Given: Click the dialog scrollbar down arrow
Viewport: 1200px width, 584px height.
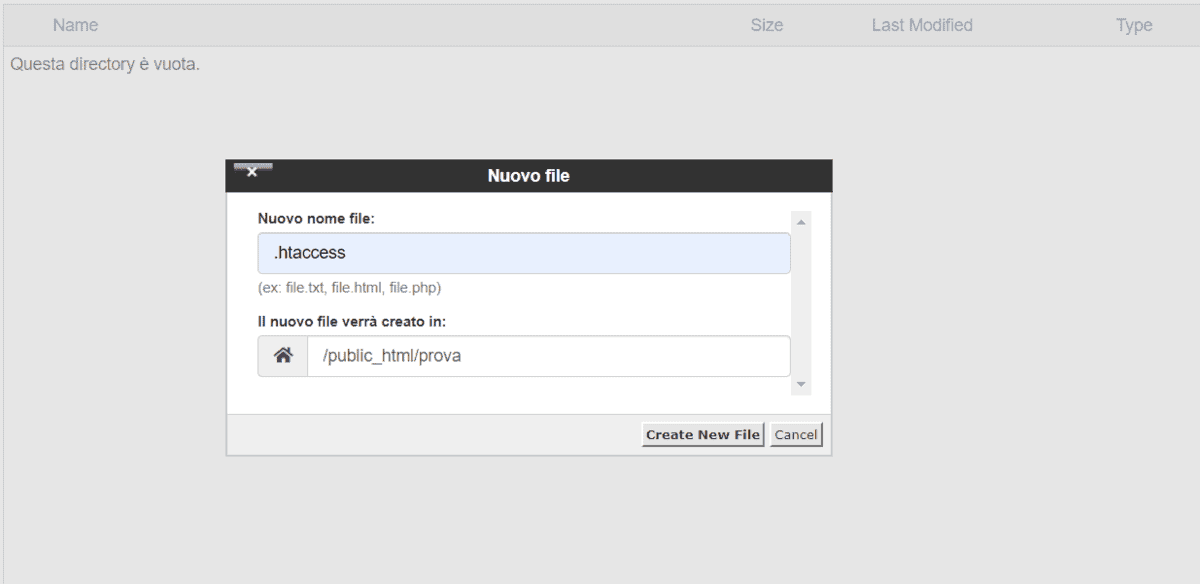Looking at the screenshot, I should 800,384.
